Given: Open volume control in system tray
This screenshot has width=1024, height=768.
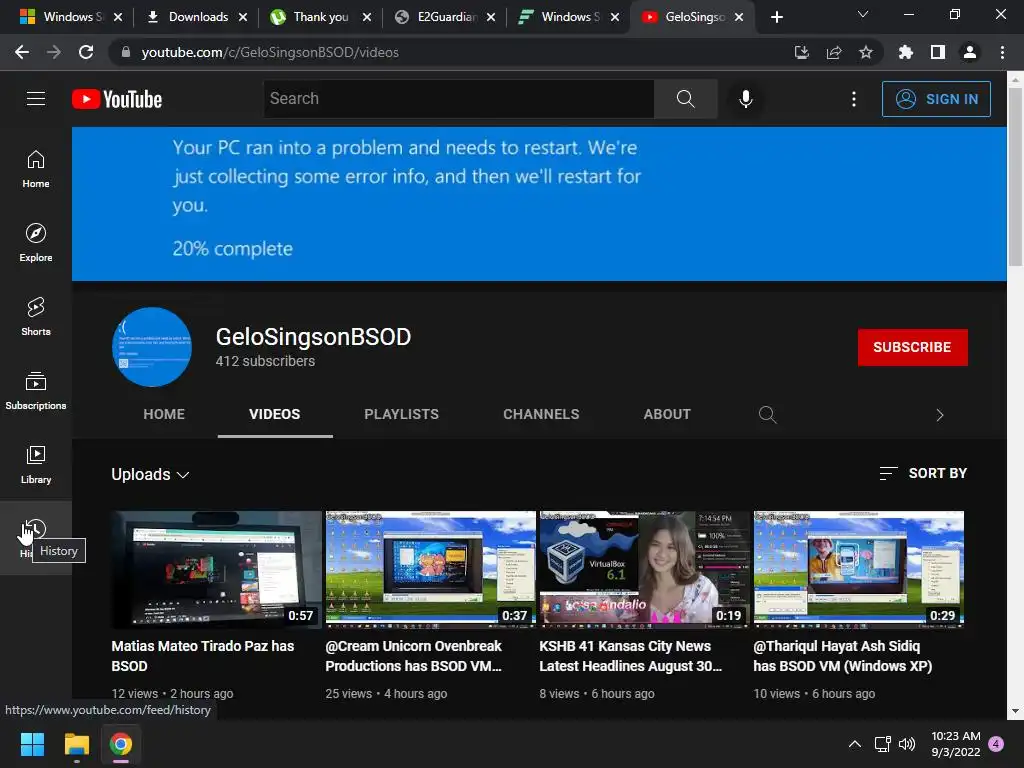Looking at the screenshot, I should (906, 744).
